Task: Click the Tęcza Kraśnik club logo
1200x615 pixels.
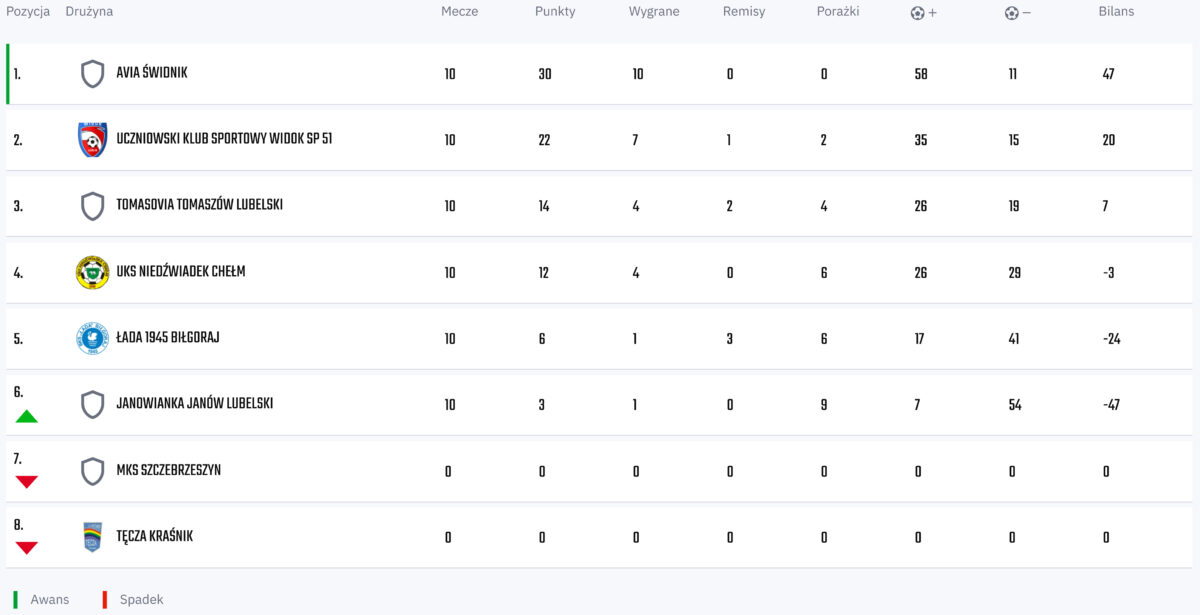Action: [x=92, y=537]
